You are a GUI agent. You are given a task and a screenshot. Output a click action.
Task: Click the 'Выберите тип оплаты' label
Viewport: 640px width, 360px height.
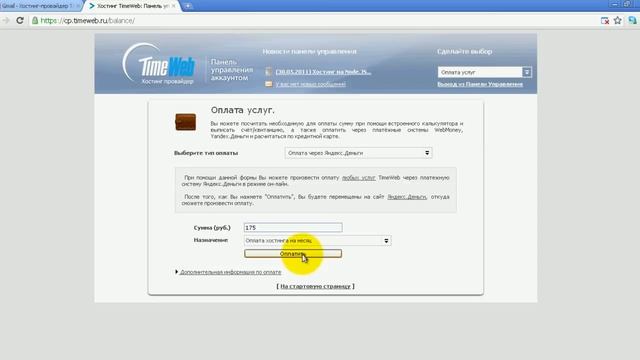pos(206,153)
